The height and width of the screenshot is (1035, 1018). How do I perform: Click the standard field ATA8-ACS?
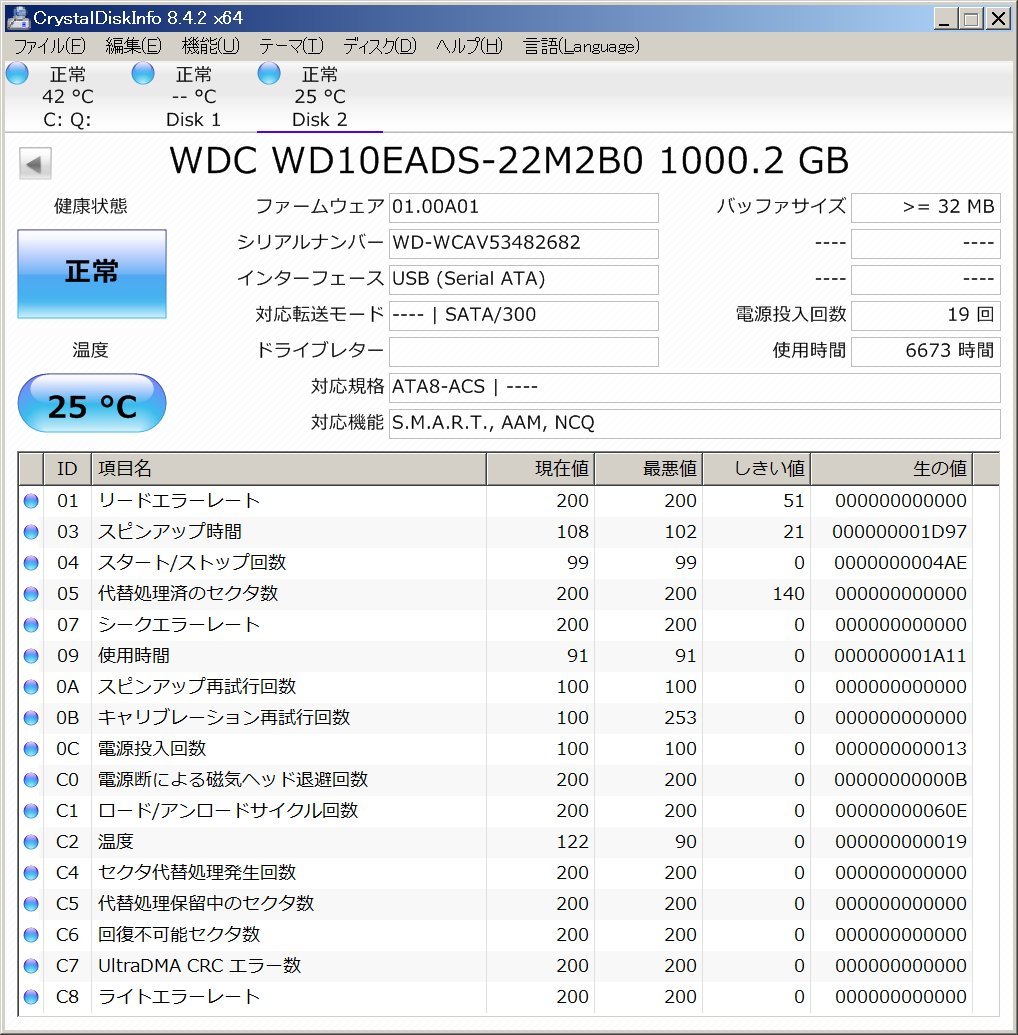click(695, 387)
